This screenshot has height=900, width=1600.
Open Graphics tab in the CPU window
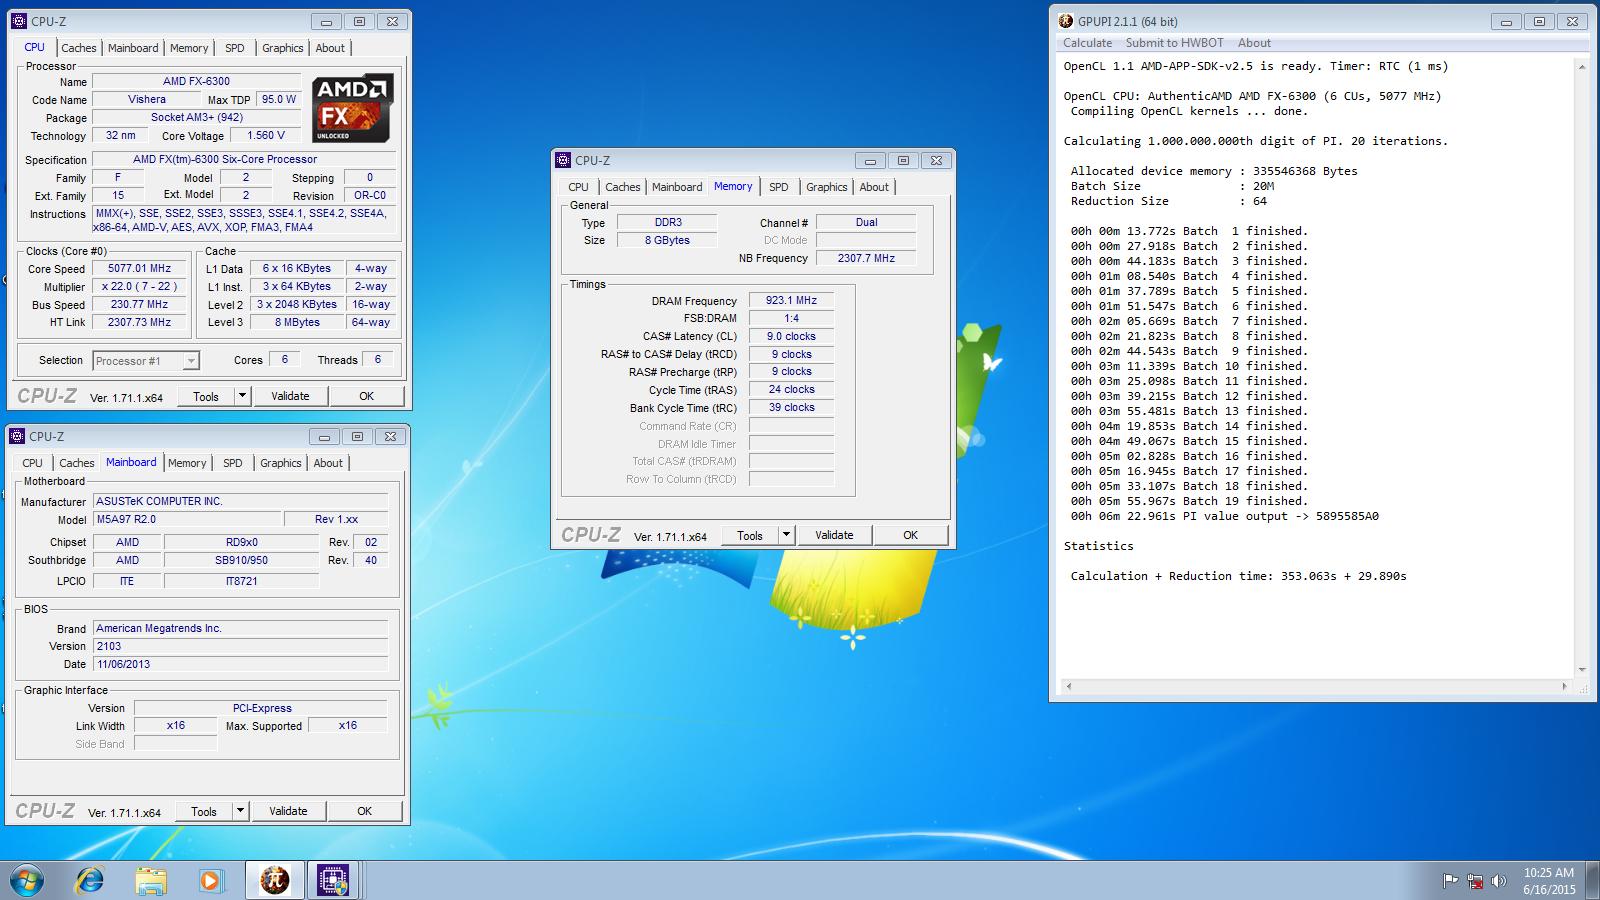pyautogui.click(x=282, y=48)
